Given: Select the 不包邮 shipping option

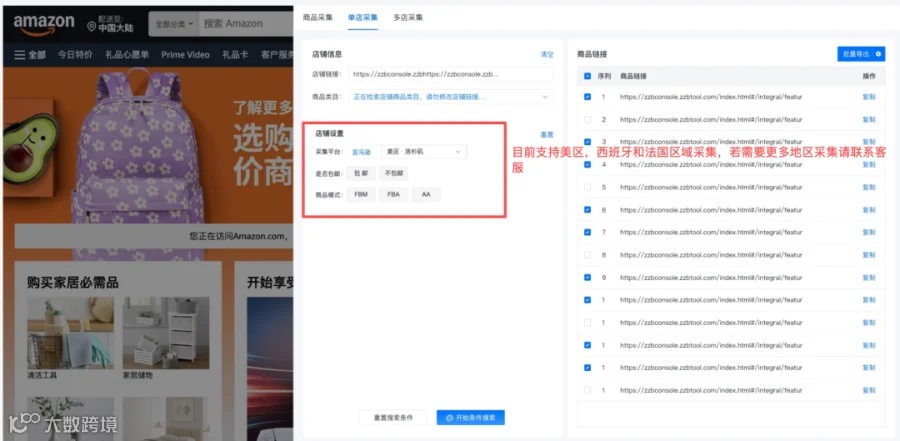Looking at the screenshot, I should [x=393, y=173].
